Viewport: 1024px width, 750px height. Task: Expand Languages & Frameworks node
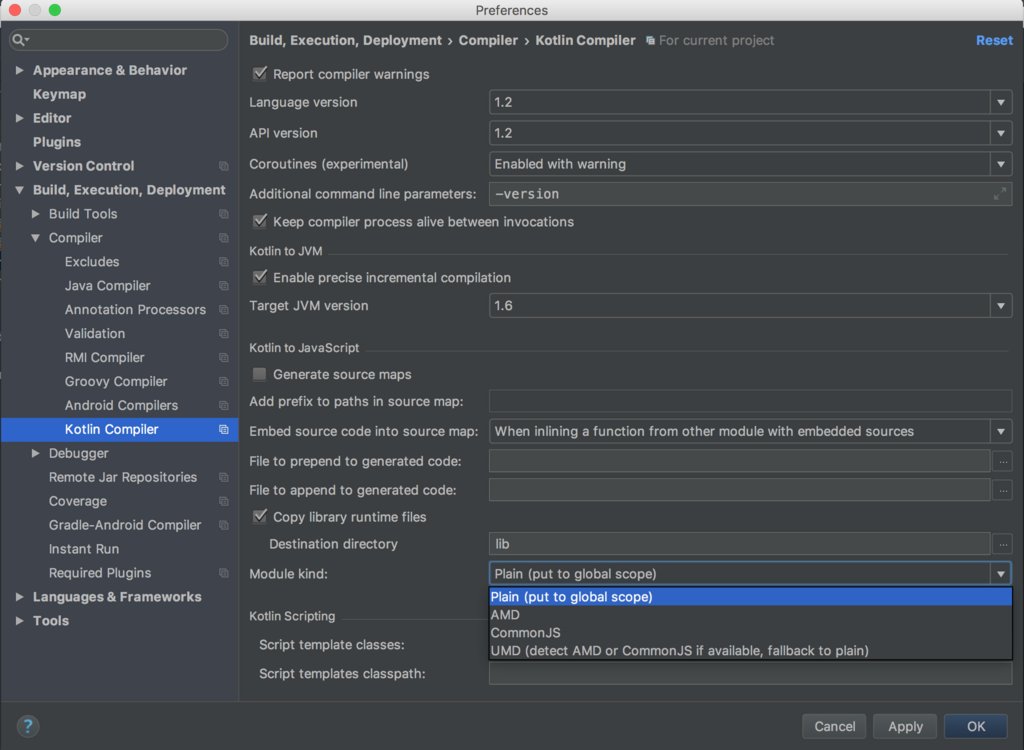pyautogui.click(x=20, y=597)
